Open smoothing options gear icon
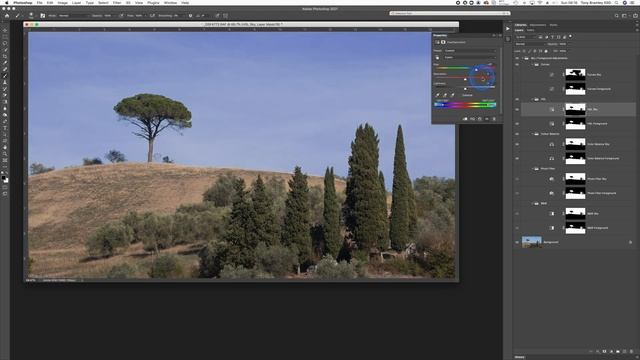This screenshot has width=640, height=360. 190,16
